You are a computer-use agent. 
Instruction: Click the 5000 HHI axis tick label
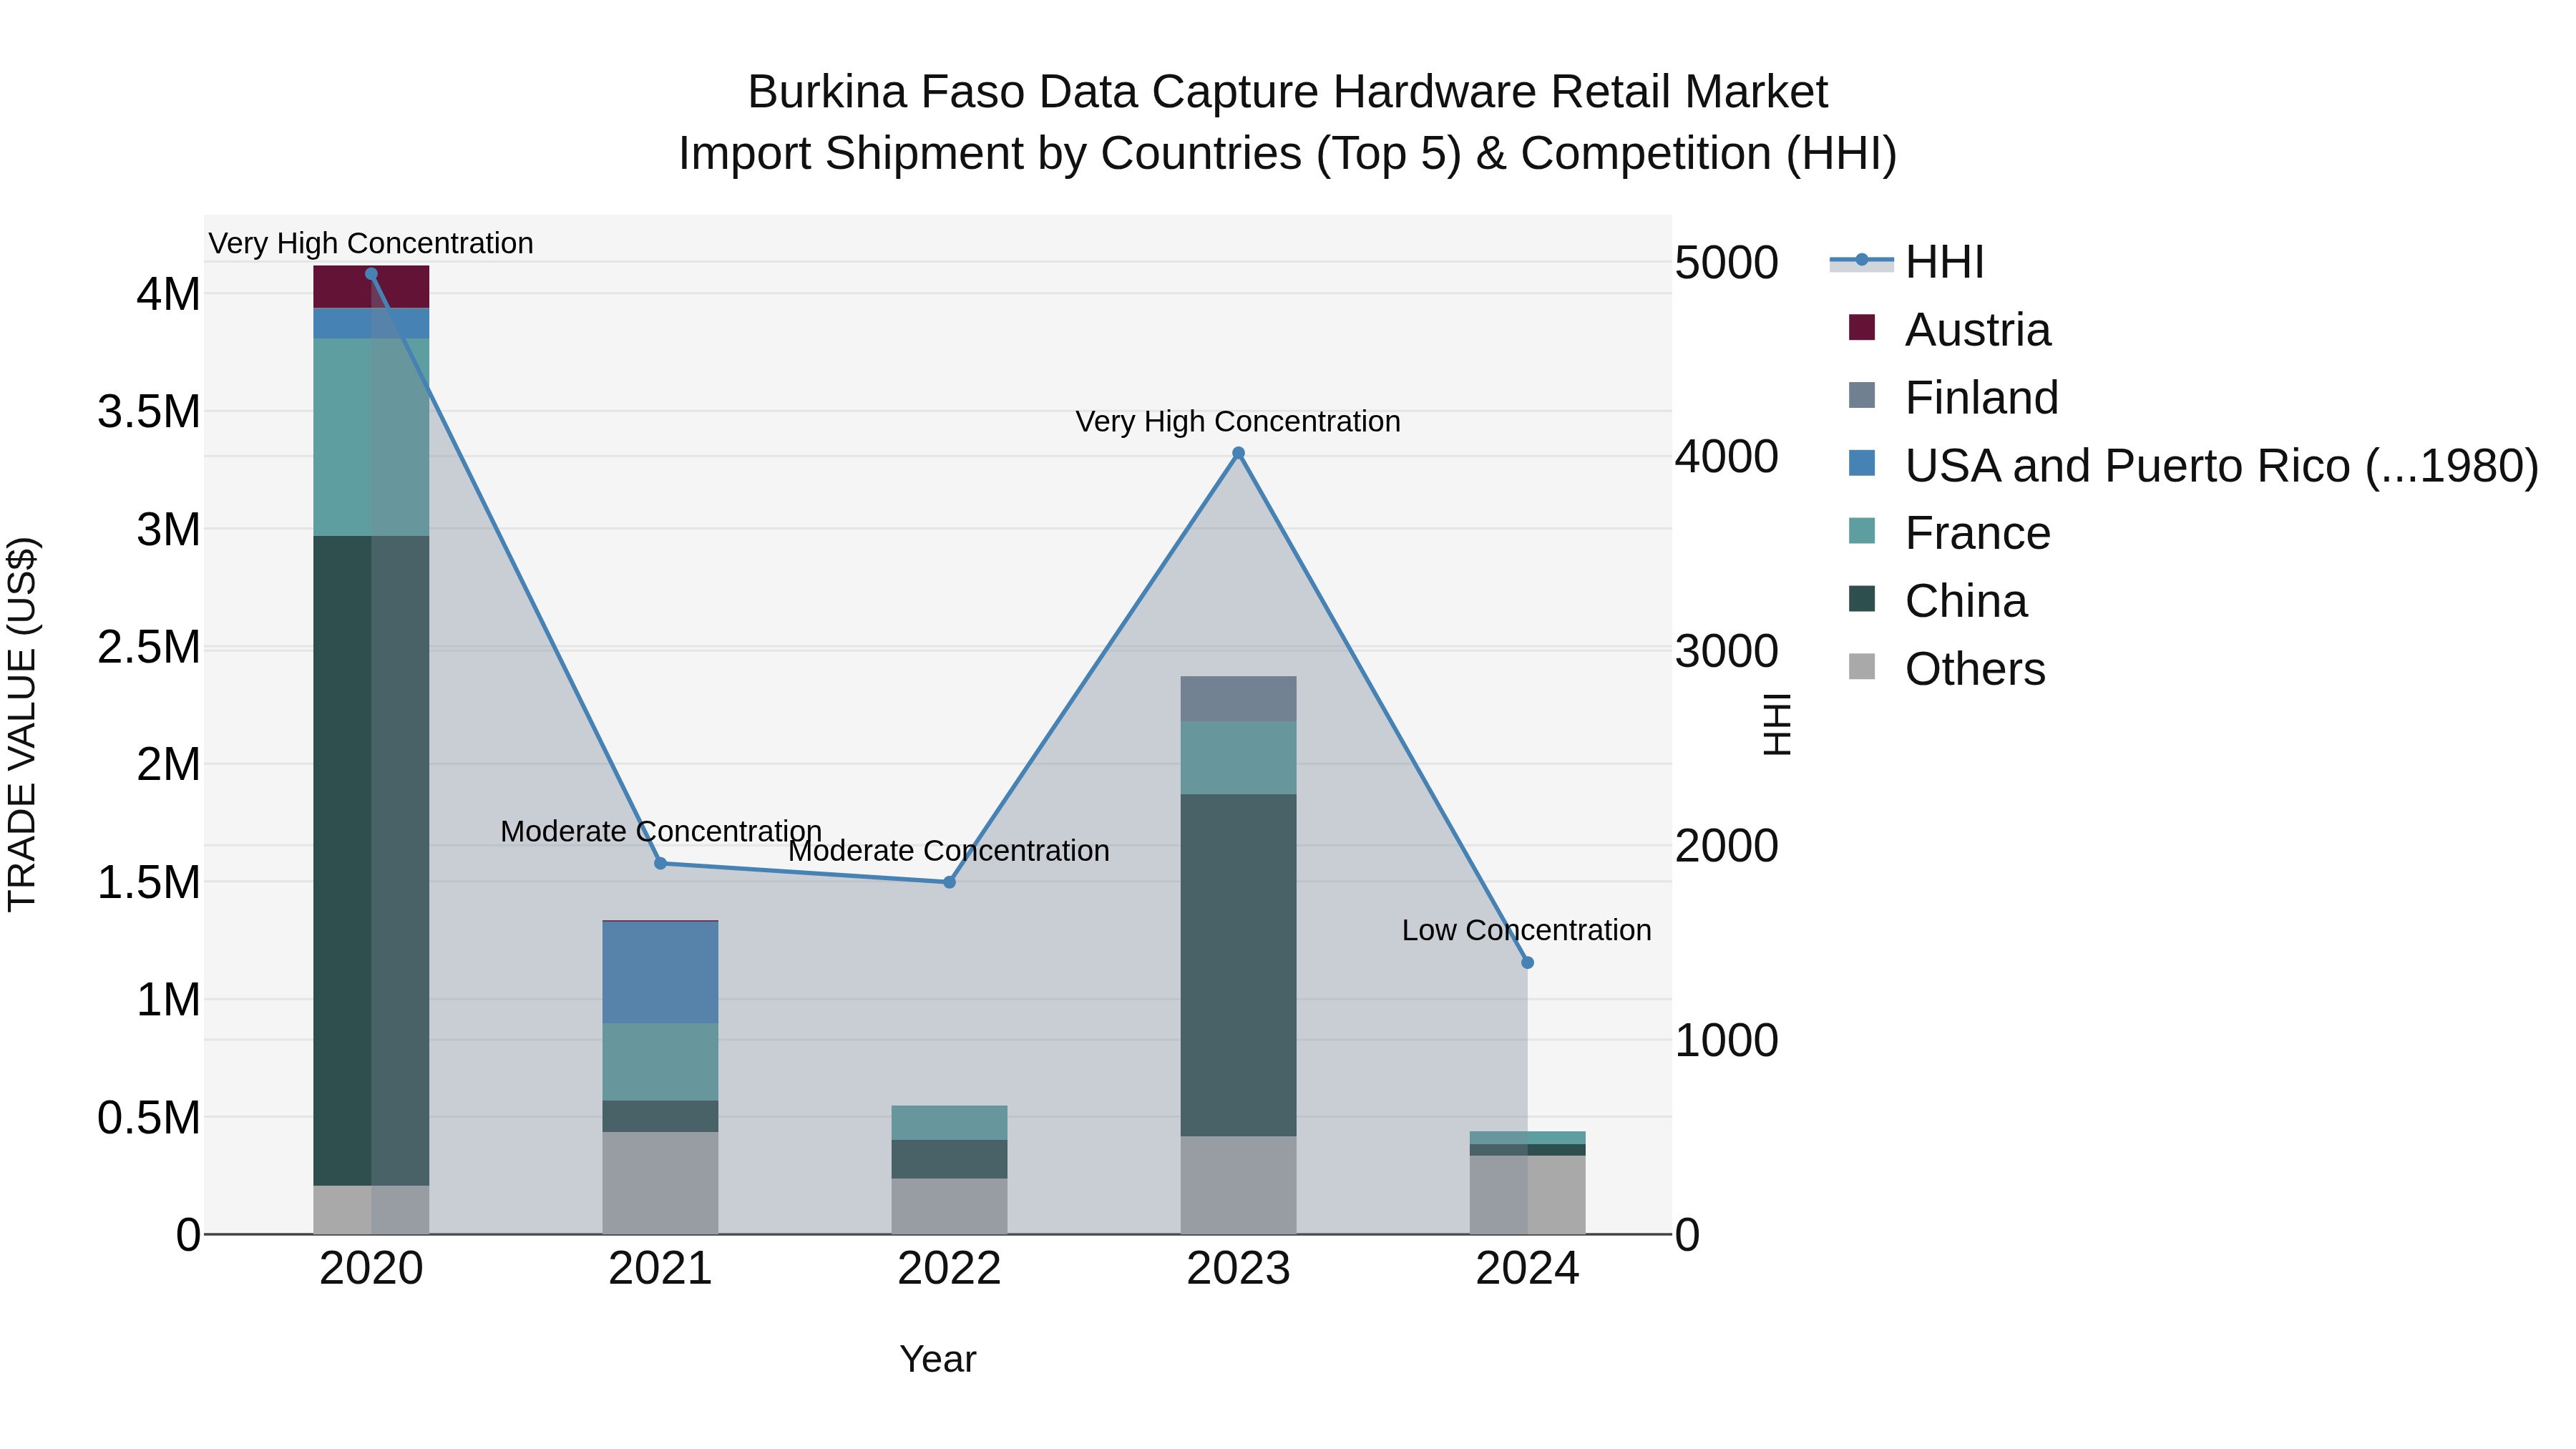pos(1727,263)
